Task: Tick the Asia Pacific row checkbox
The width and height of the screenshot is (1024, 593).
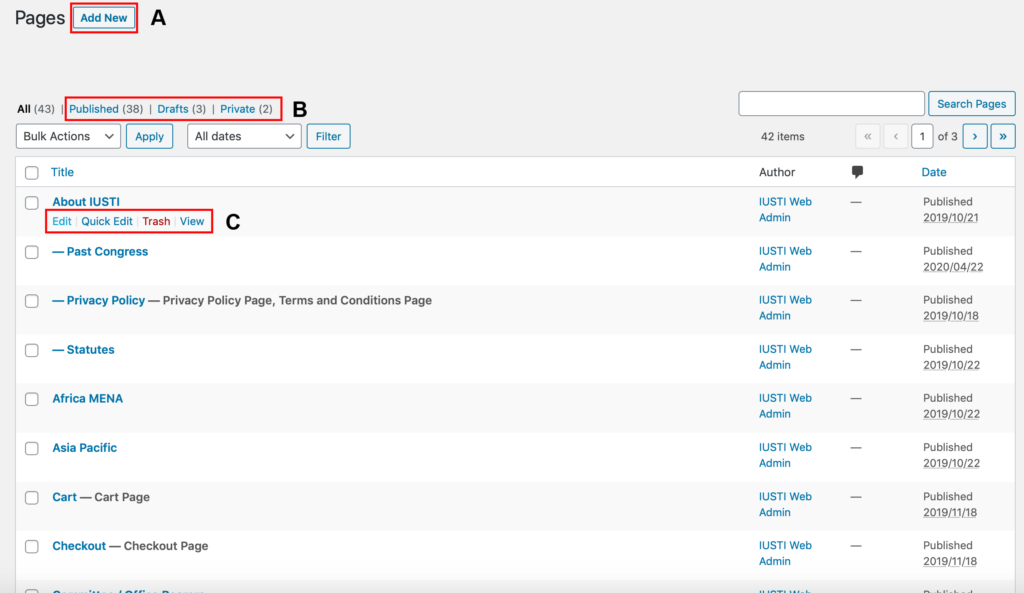Action: pos(31,449)
